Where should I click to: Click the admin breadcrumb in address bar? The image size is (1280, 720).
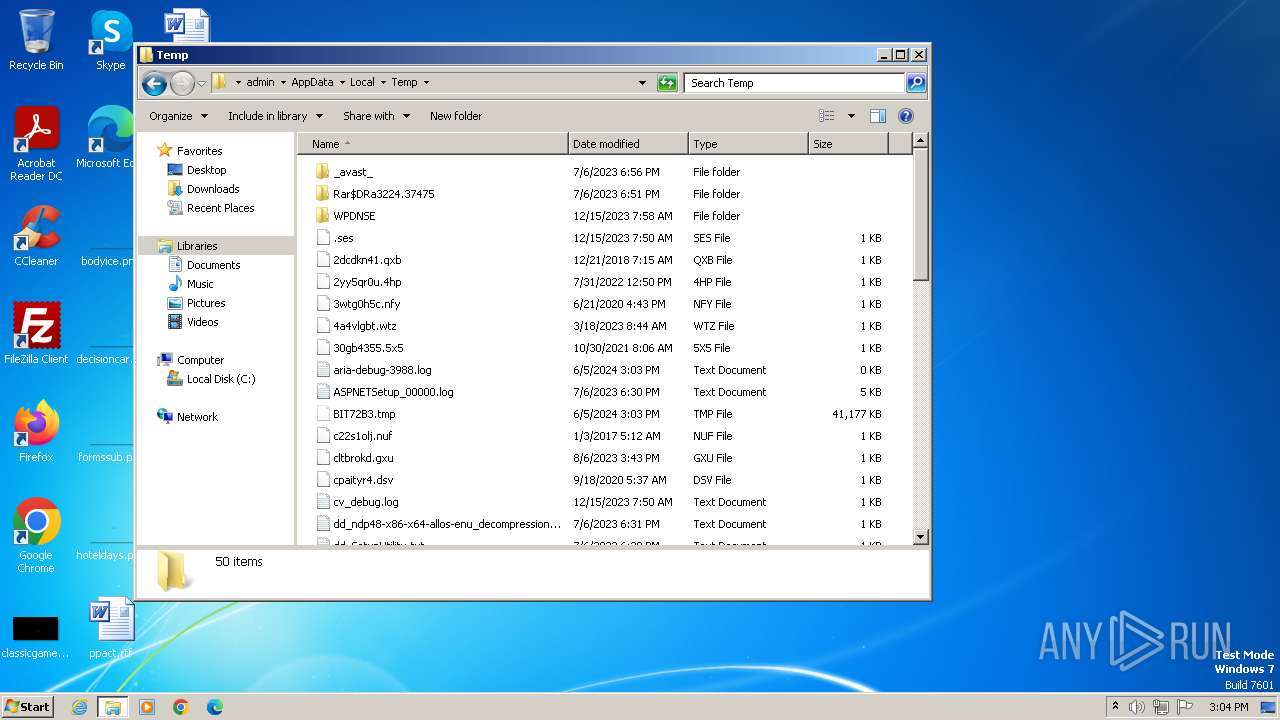pos(260,83)
